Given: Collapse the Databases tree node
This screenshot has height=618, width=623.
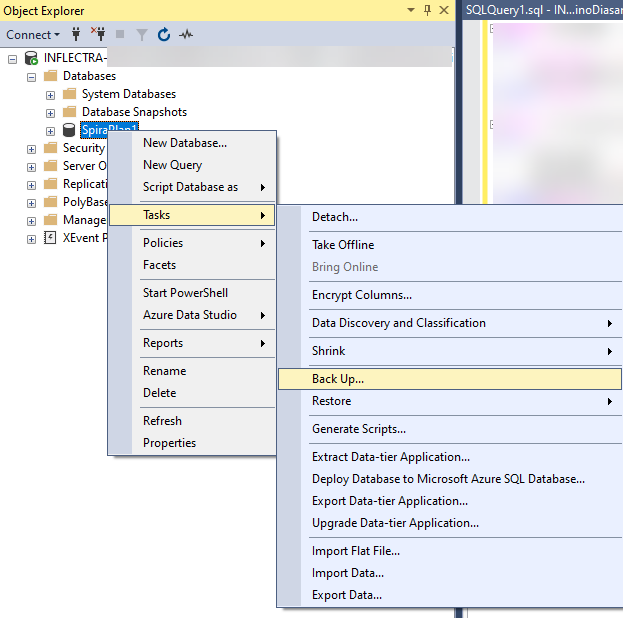Looking at the screenshot, I should coord(31,76).
